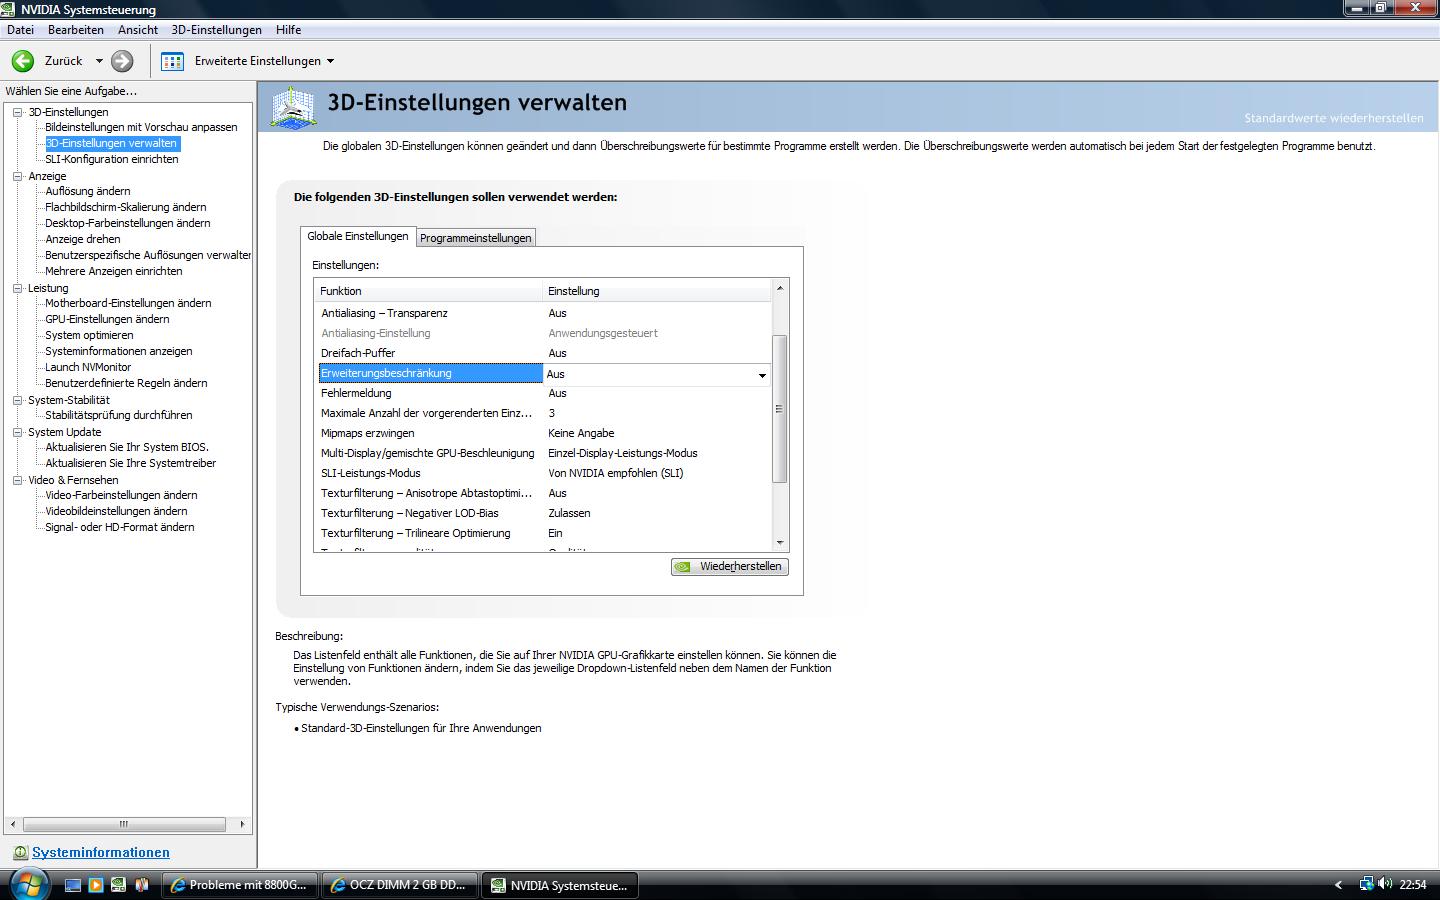This screenshot has height=900, width=1440.
Task: Launch media player from quick launch
Action: (96, 885)
